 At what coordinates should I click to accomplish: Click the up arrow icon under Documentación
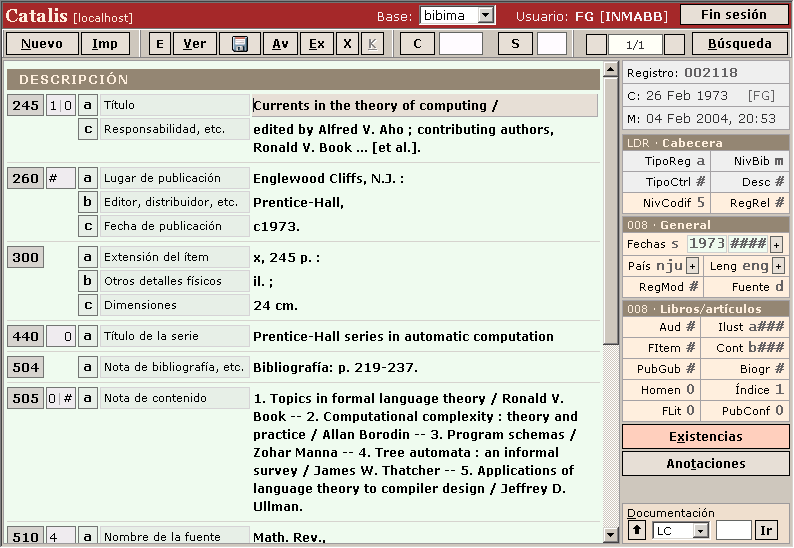tap(636, 530)
